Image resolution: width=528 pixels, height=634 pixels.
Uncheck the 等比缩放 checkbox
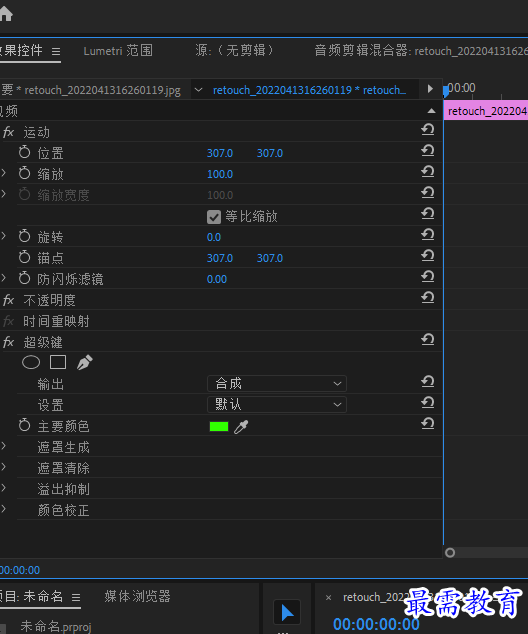point(214,217)
